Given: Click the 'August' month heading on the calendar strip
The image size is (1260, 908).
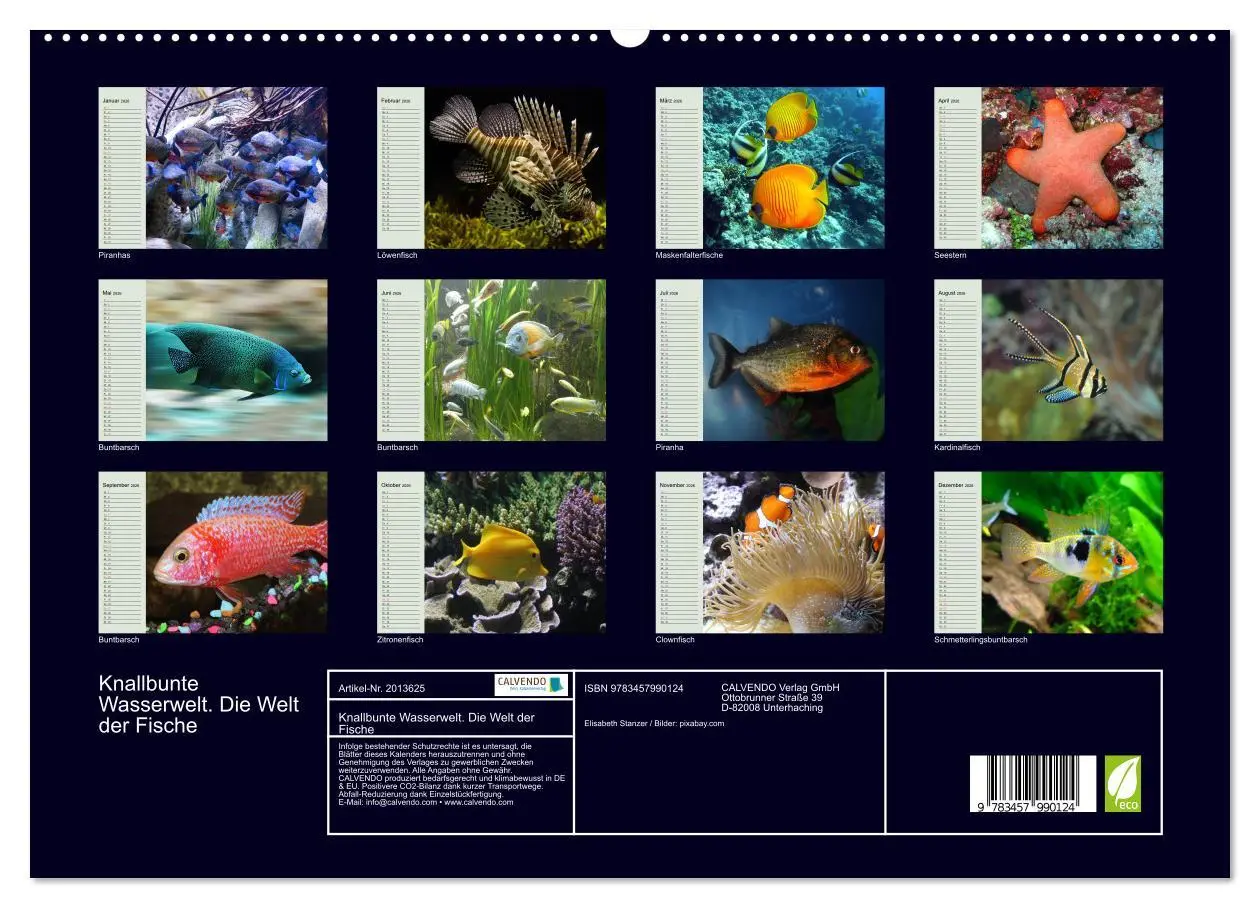Looking at the screenshot, I should (x=946, y=293).
